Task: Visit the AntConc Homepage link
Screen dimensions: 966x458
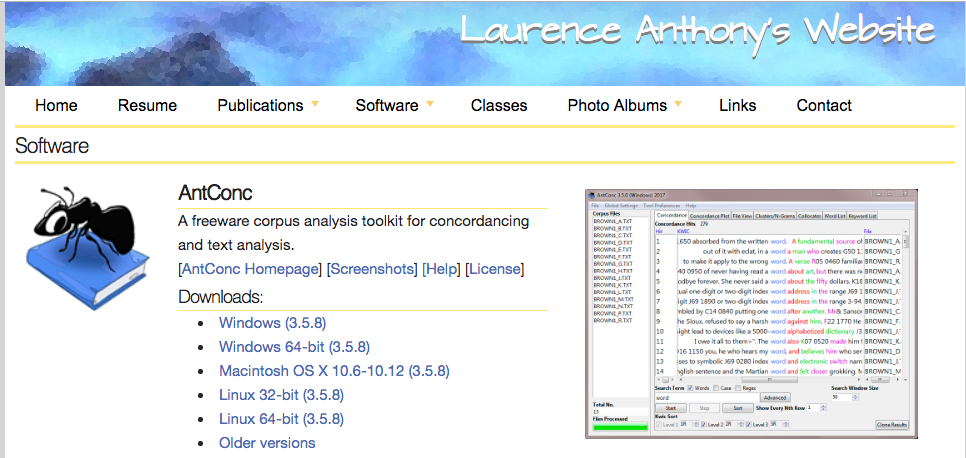Action: coord(250,269)
